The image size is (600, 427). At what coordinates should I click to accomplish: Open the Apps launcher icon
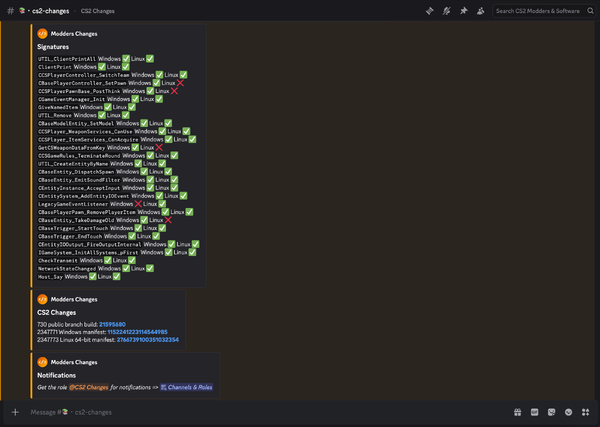click(x=585, y=412)
